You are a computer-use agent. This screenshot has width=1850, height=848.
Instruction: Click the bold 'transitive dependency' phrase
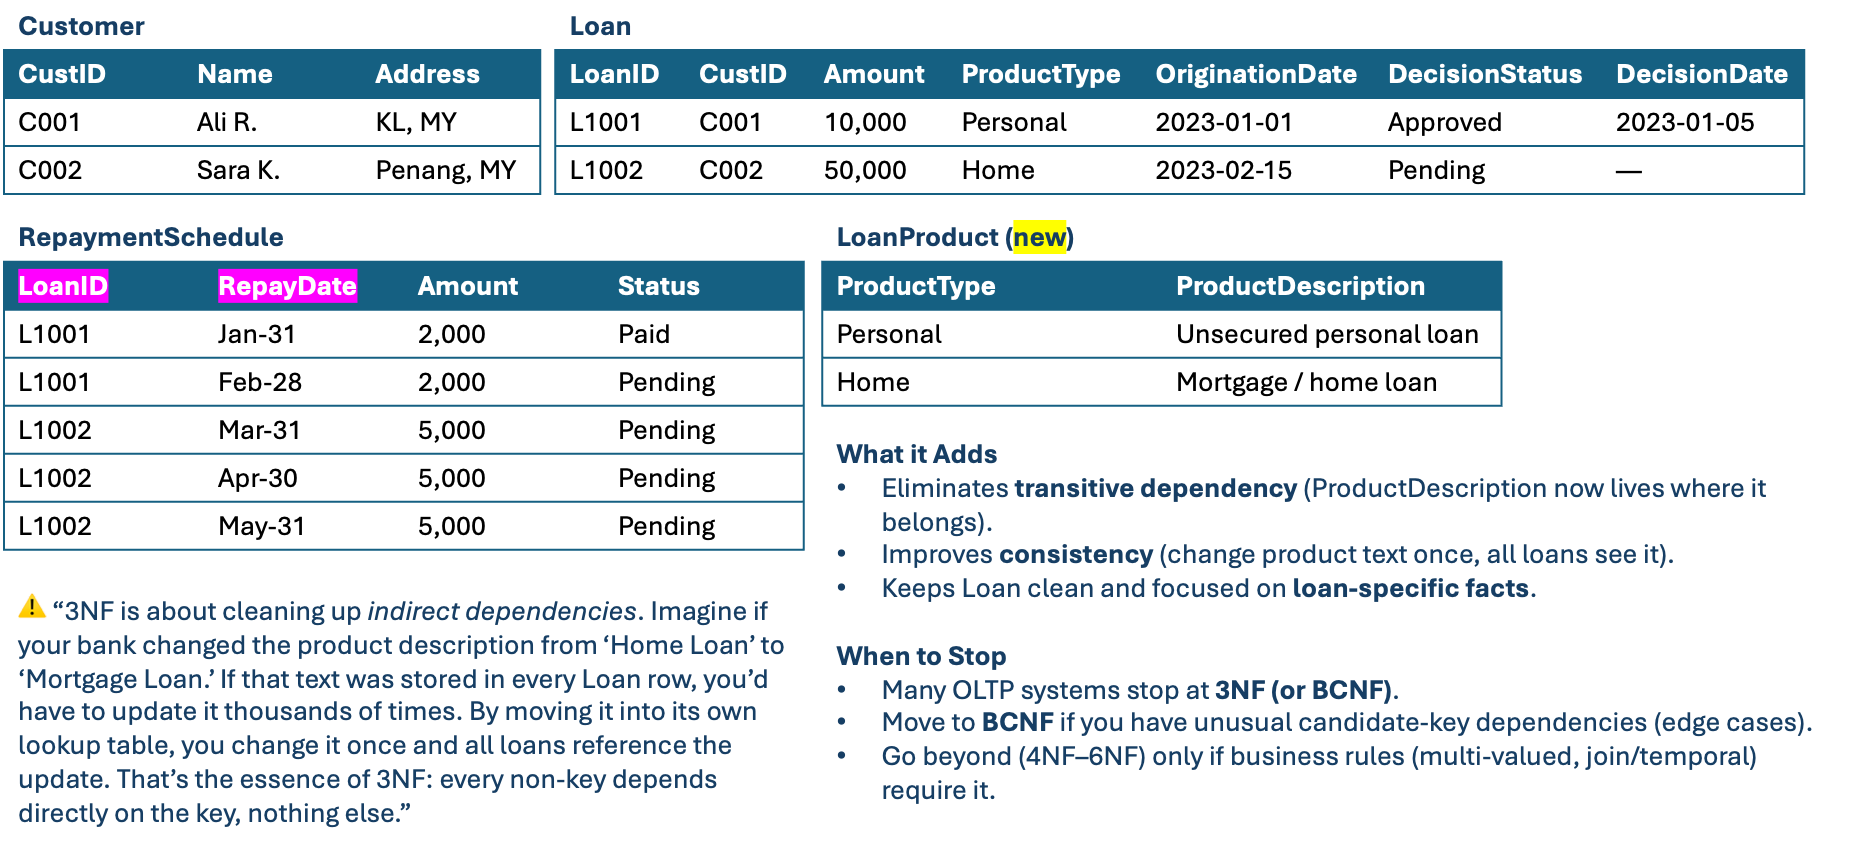click(x=1155, y=488)
